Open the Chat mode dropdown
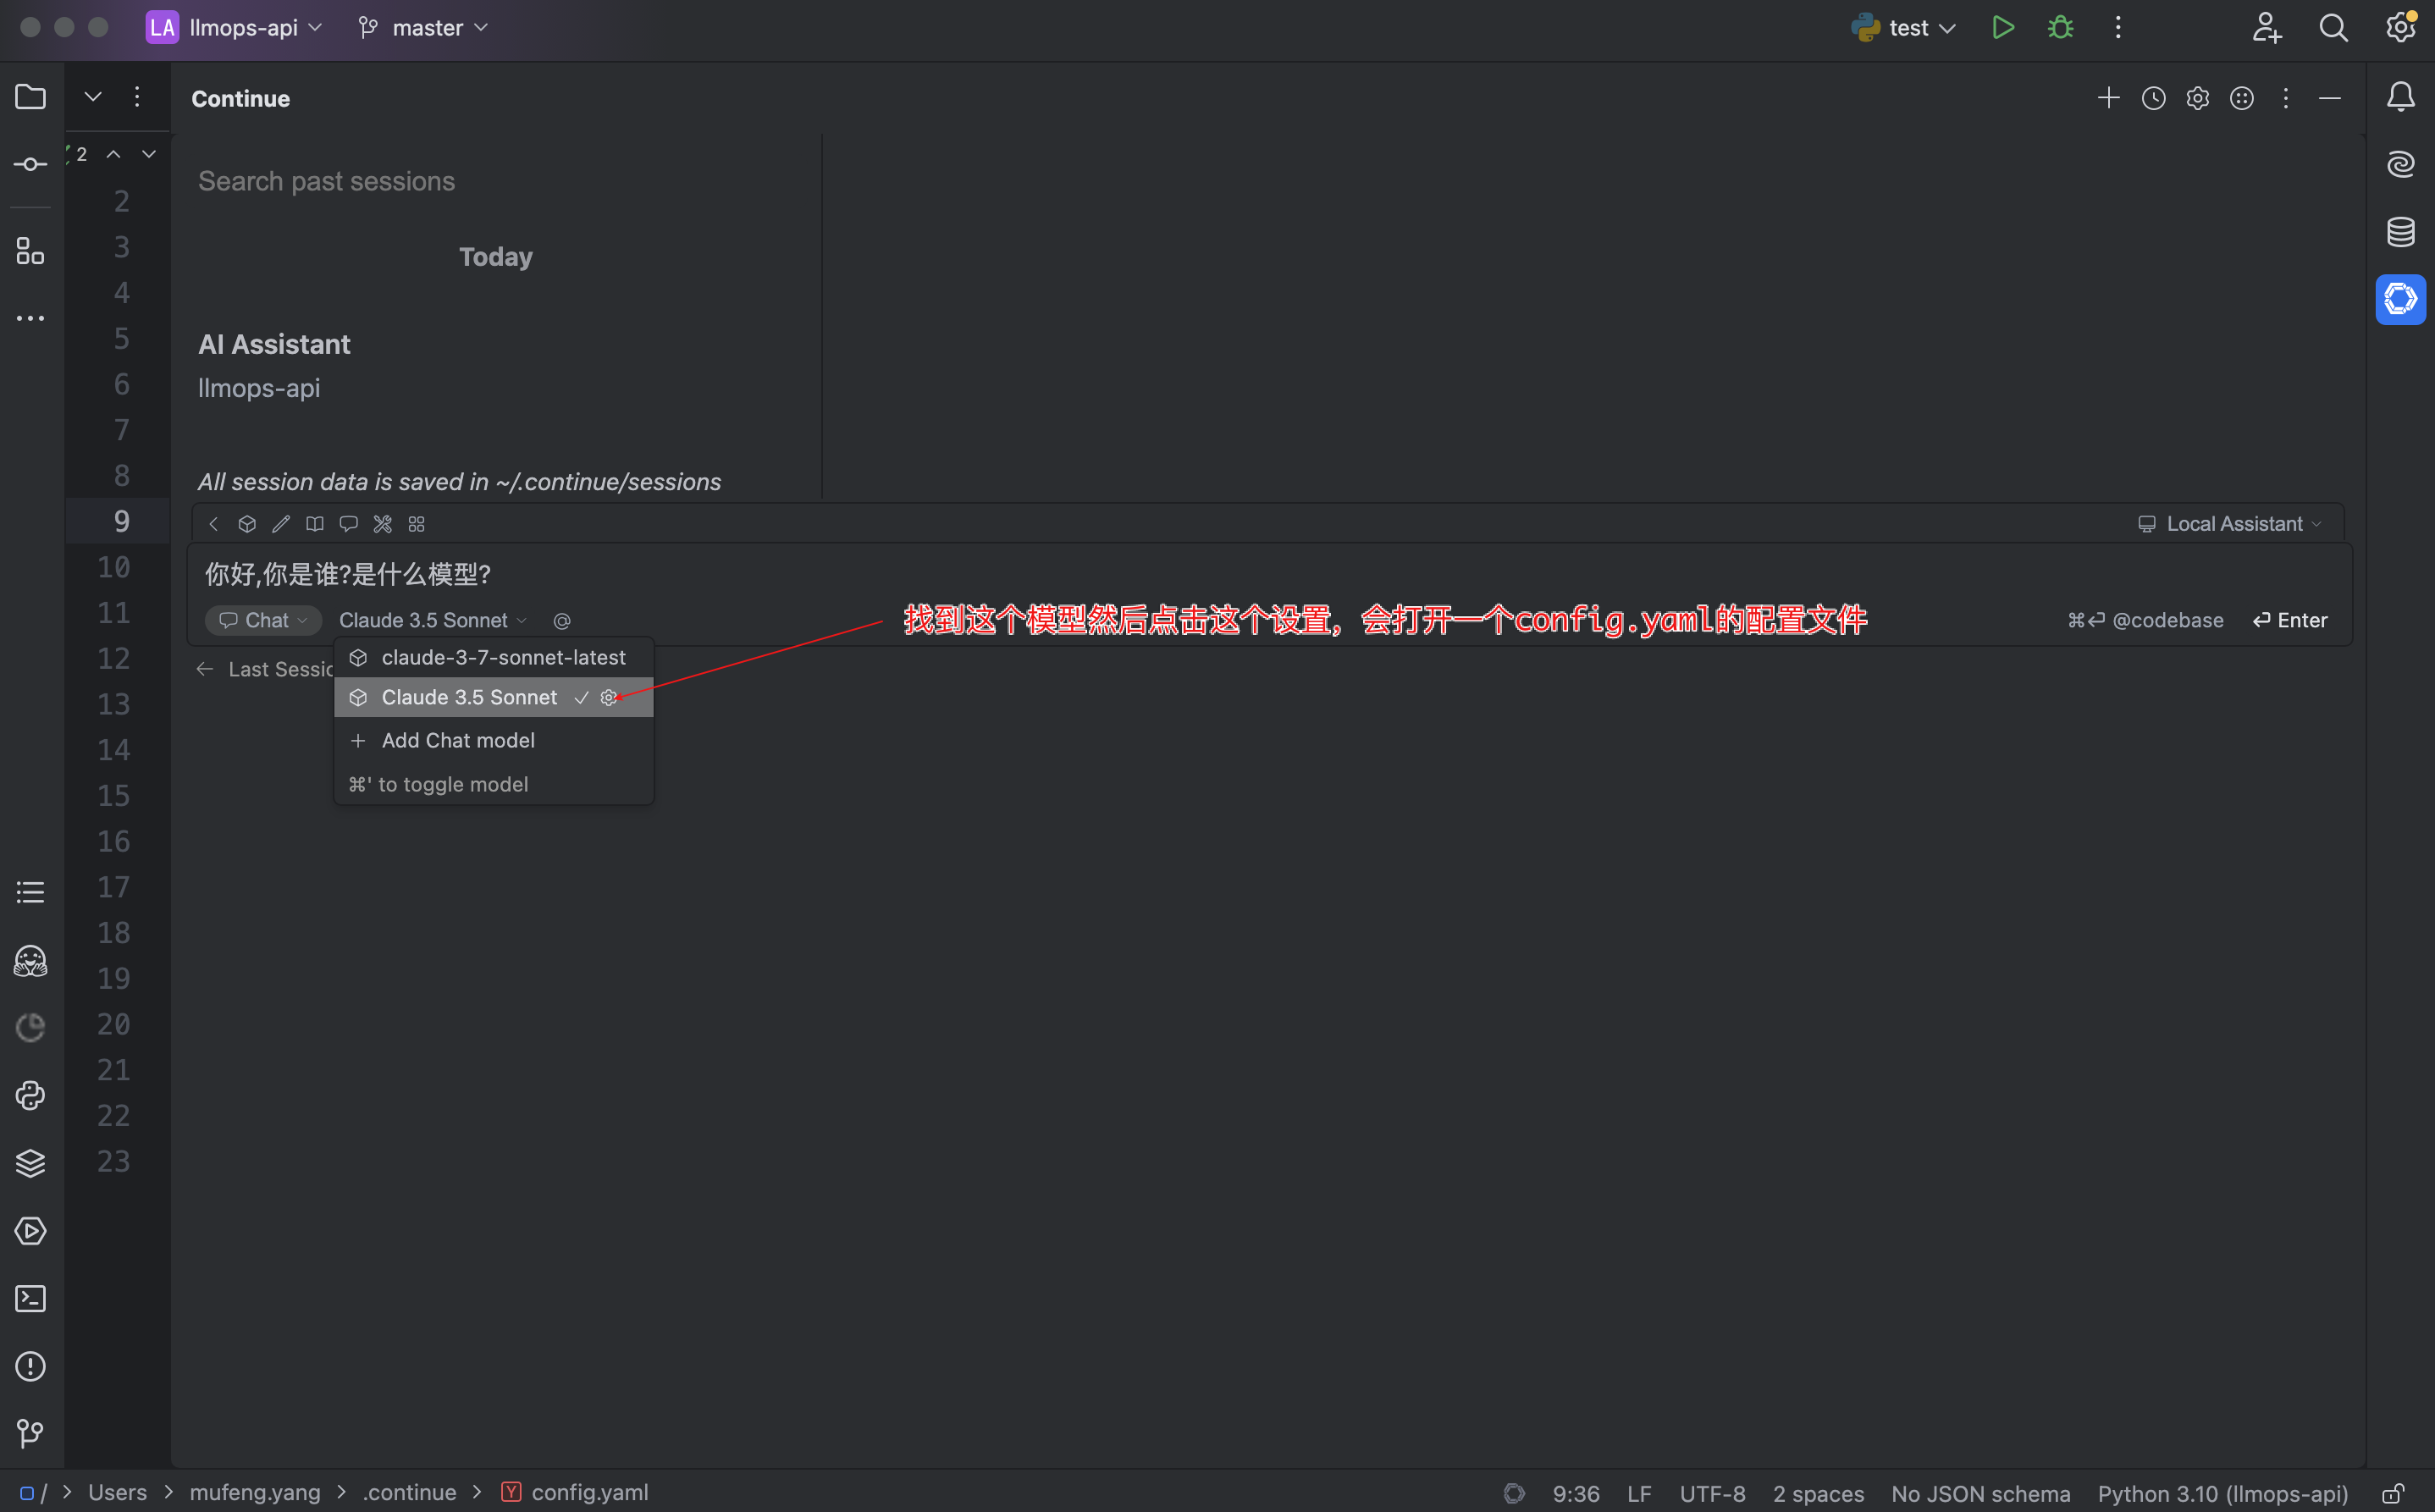This screenshot has height=1512, width=2435. click(x=262, y=620)
